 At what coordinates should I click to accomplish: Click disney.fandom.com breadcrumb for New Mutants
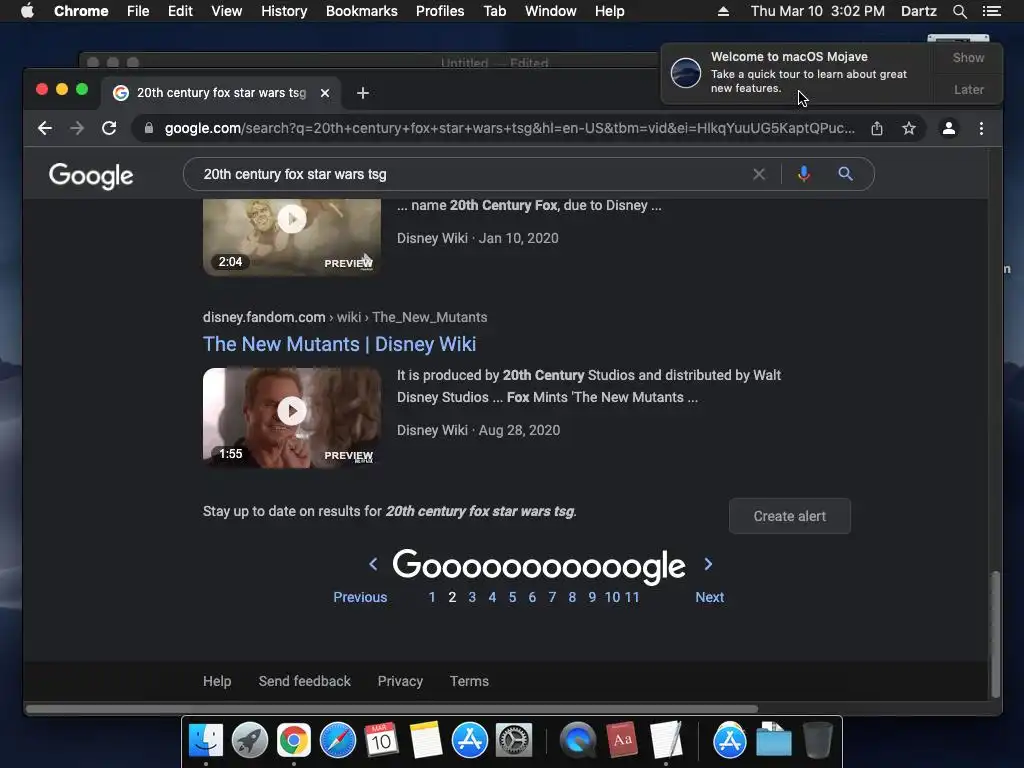pyautogui.click(x=264, y=317)
